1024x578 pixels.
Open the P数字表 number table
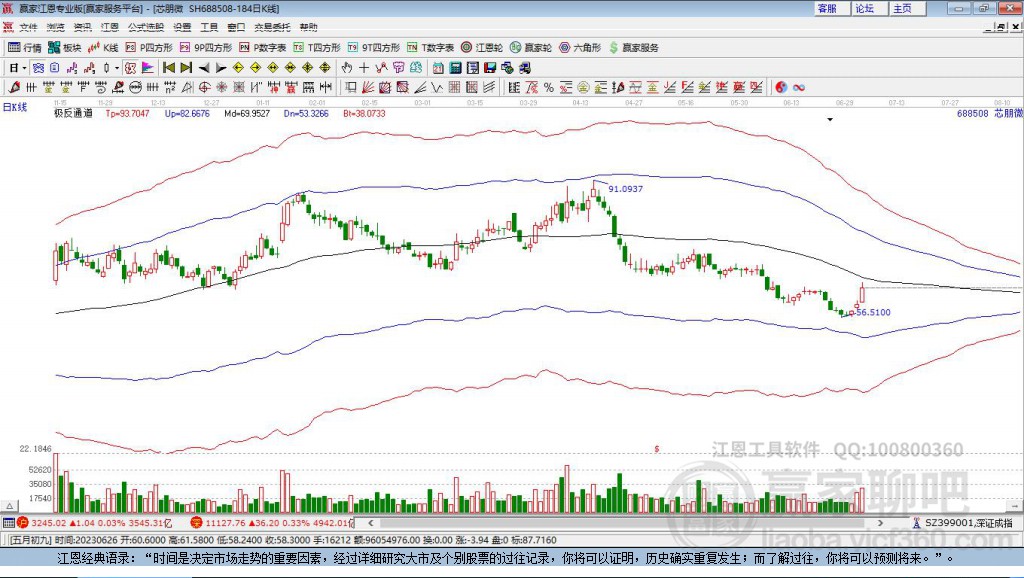click(263, 48)
